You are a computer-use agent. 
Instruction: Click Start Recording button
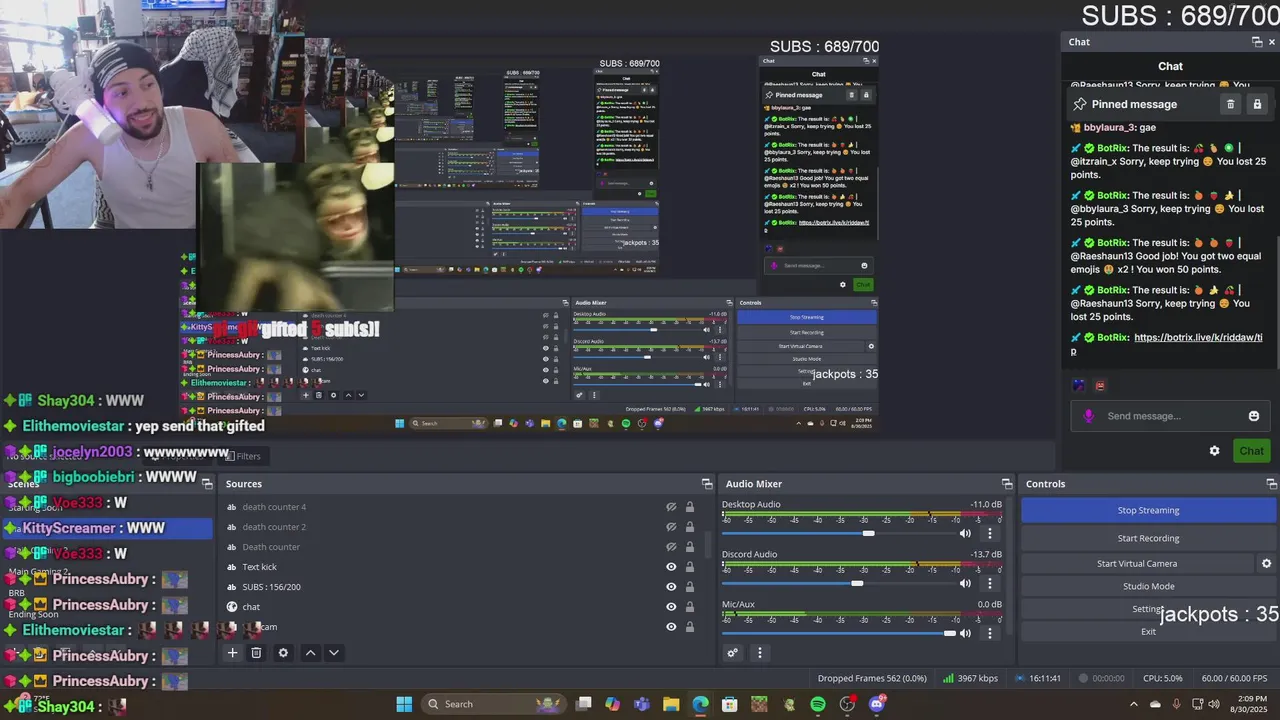1148,538
